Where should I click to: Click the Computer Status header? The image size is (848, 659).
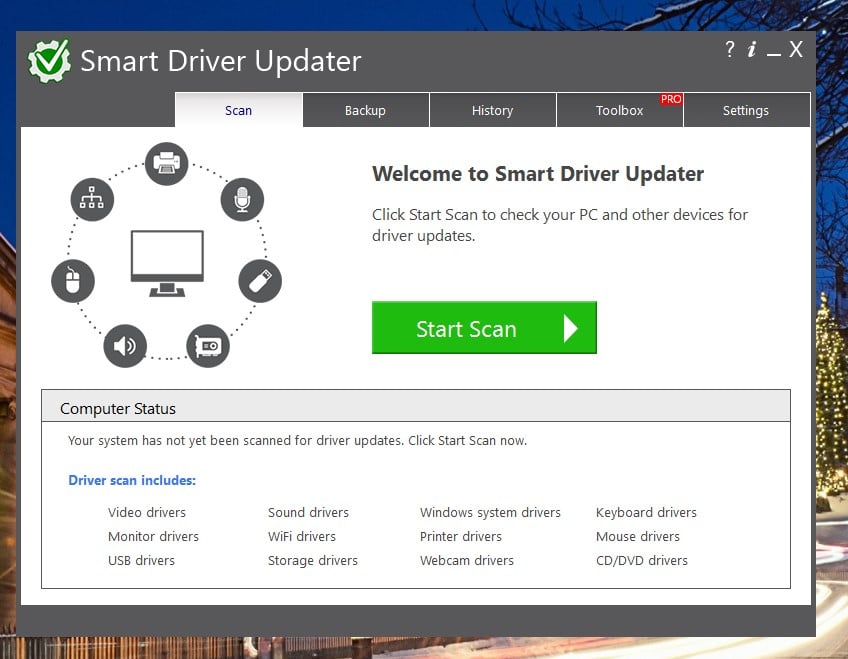pyautogui.click(x=416, y=406)
